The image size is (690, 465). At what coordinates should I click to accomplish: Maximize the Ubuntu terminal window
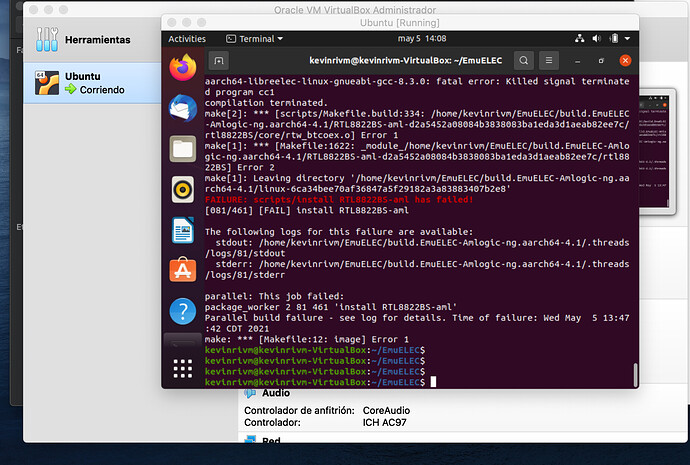point(601,61)
